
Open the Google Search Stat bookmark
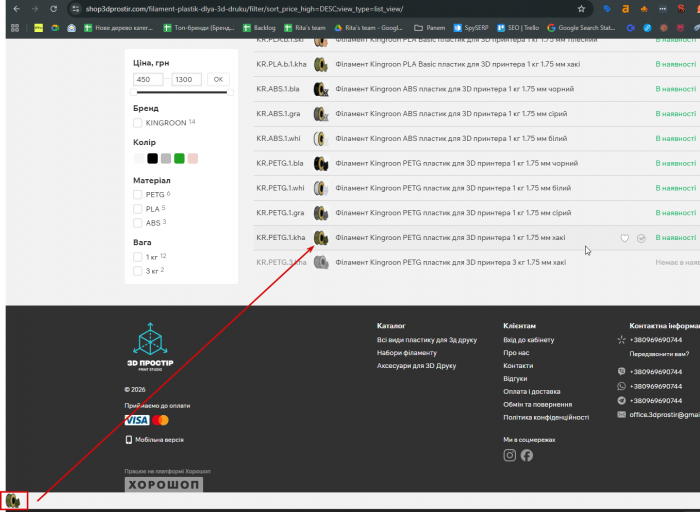coord(581,28)
